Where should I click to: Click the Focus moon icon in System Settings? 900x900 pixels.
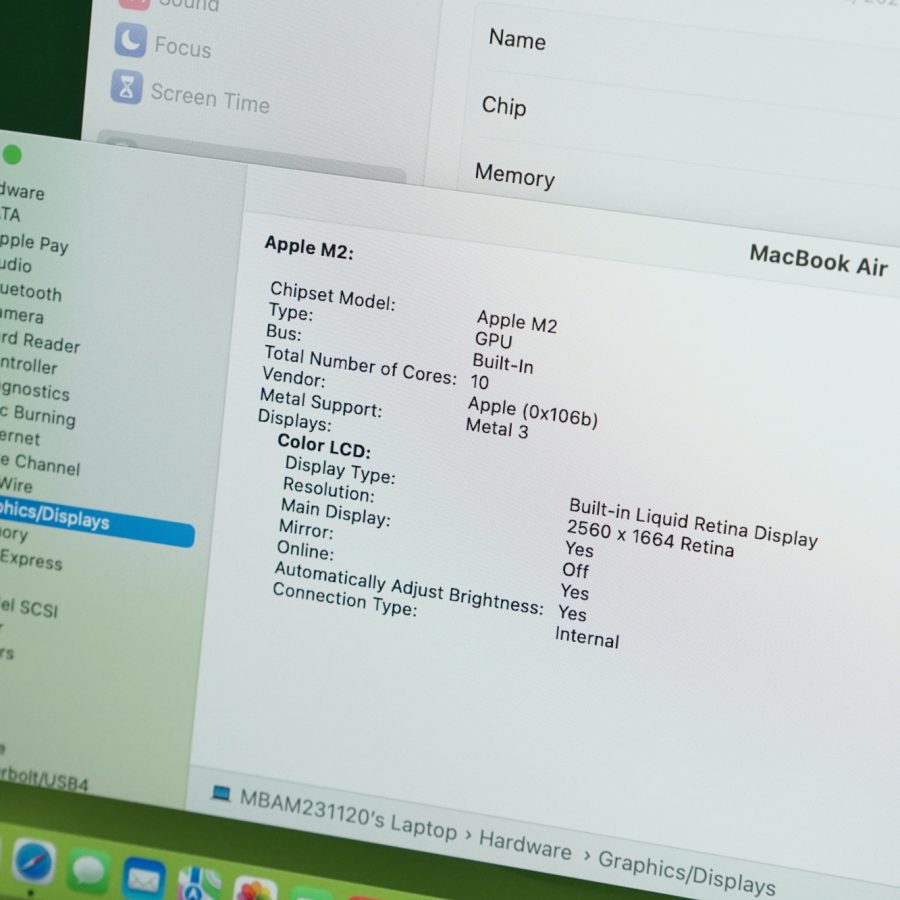coord(131,40)
